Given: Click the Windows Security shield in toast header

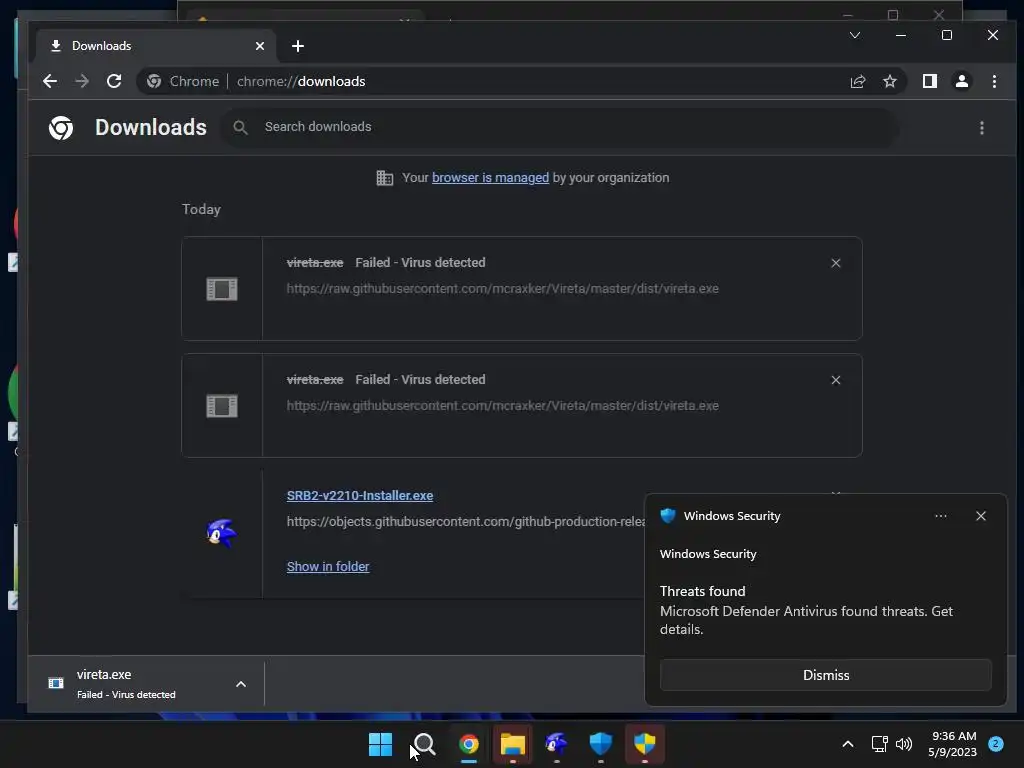Looking at the screenshot, I should click(x=667, y=516).
